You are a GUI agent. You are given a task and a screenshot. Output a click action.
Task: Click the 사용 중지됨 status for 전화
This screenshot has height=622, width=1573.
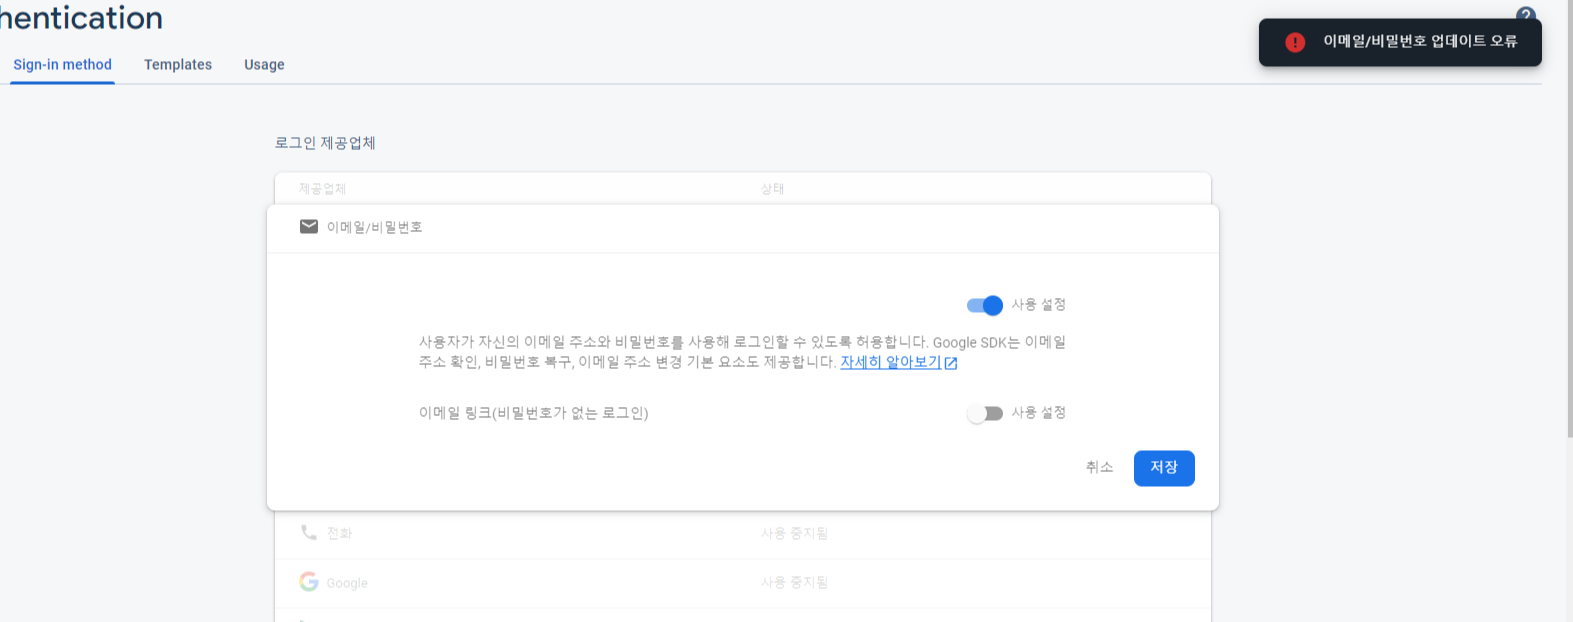(794, 534)
